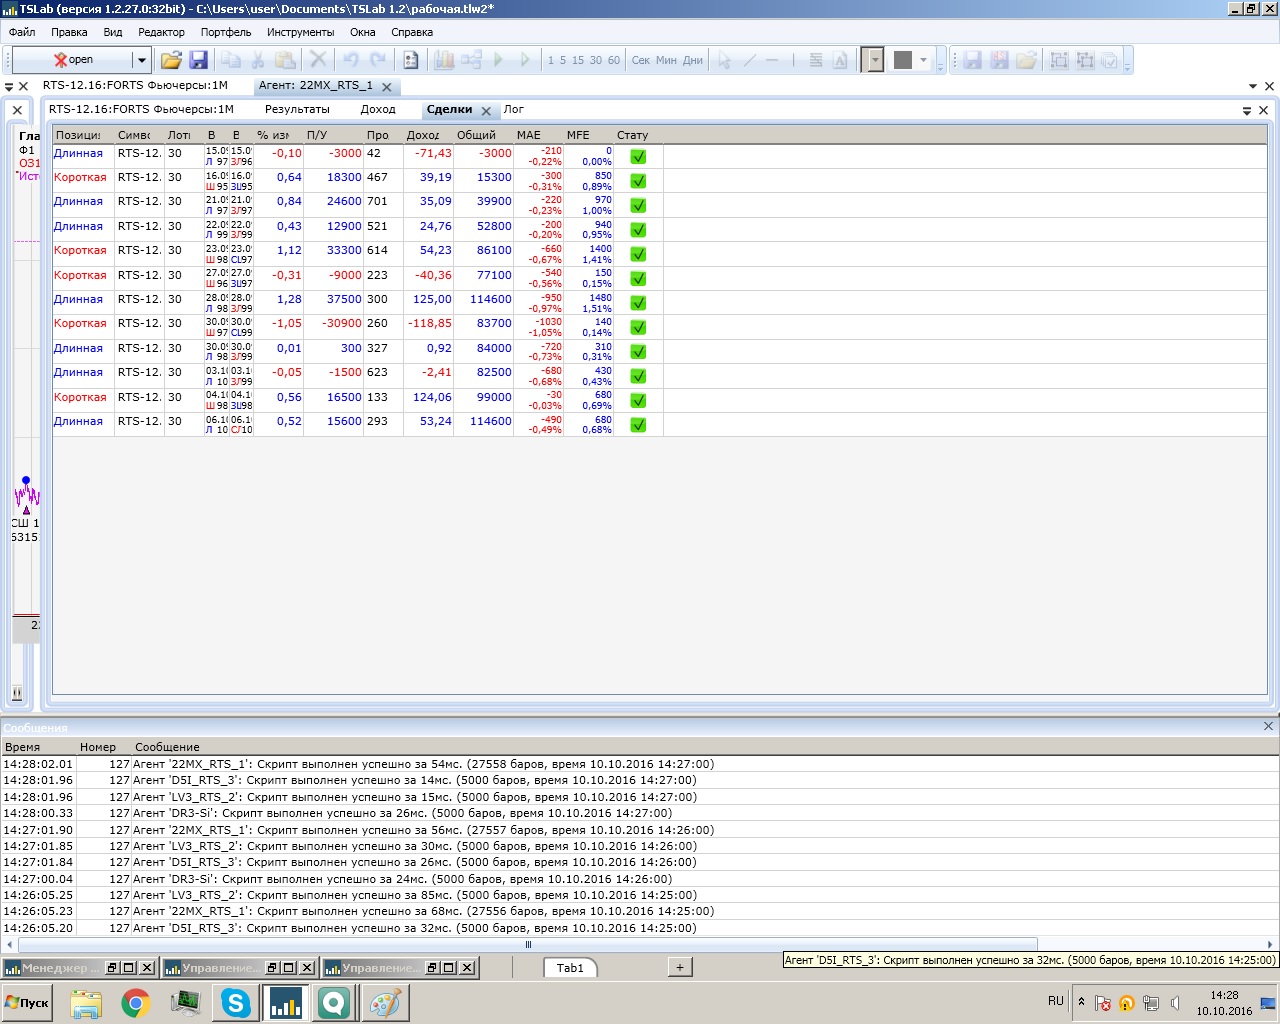The width and height of the screenshot is (1280, 1024).
Task: Launch Skype from the taskbar
Action: click(x=236, y=1002)
